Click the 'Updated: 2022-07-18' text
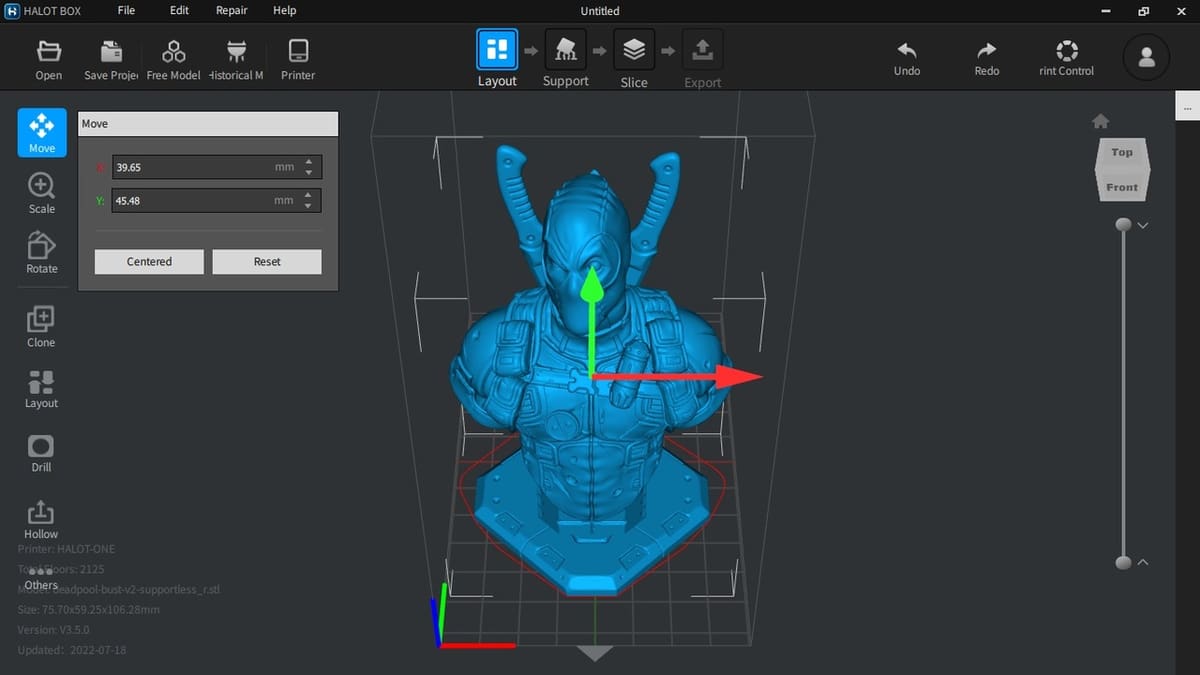Image resolution: width=1200 pixels, height=675 pixels. 71,650
